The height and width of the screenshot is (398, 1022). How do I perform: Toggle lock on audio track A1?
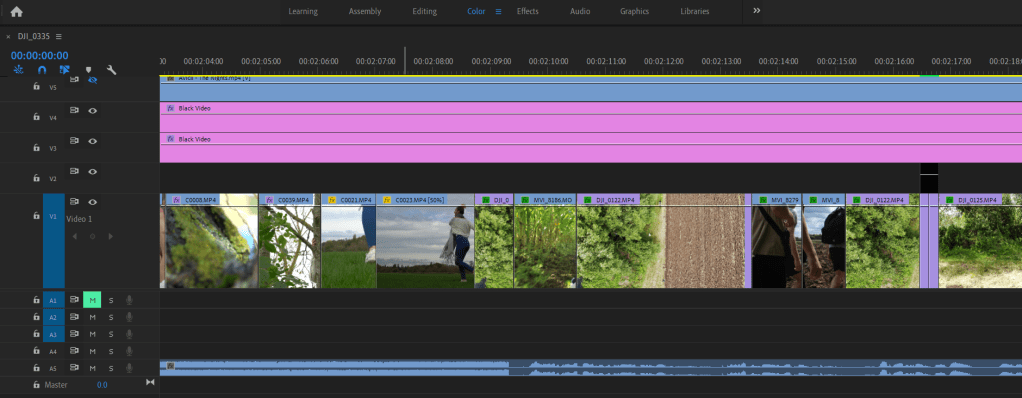[x=36, y=300]
